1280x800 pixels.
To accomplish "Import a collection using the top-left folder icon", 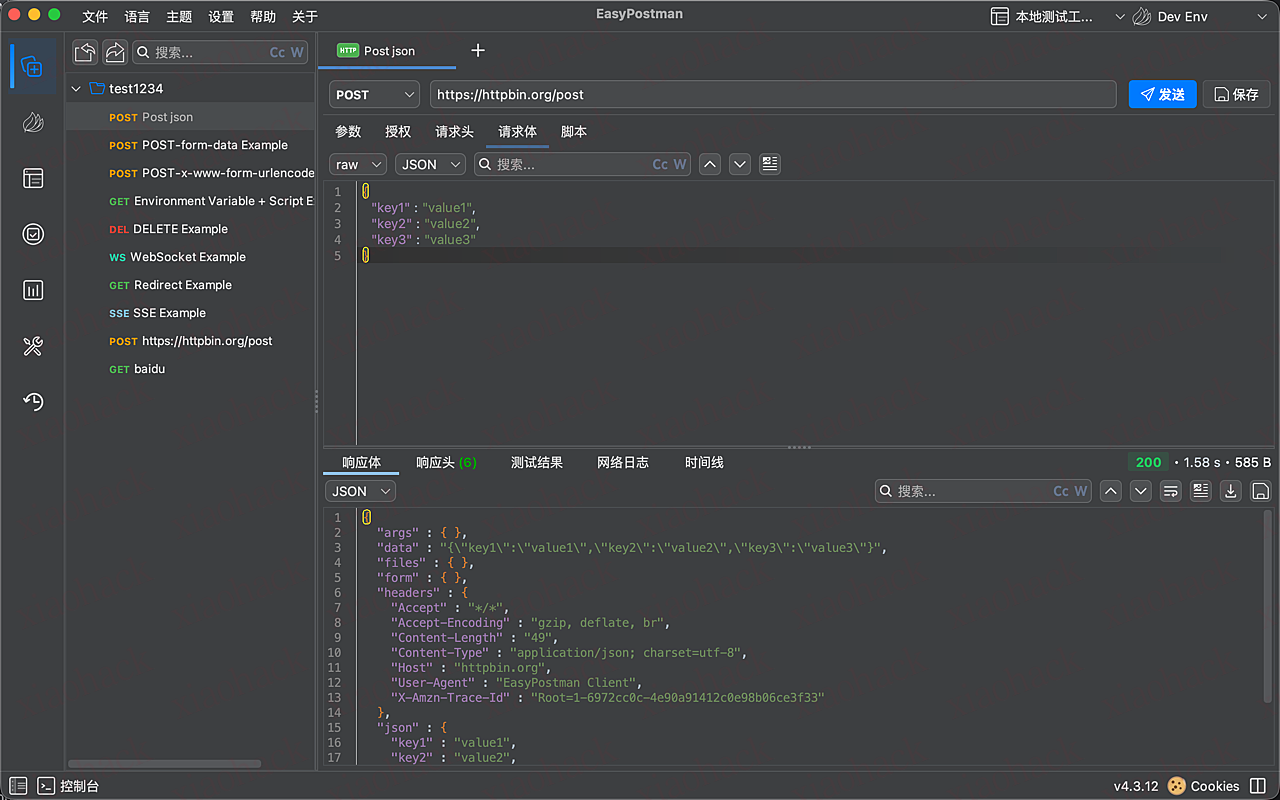I will tap(85, 50).
